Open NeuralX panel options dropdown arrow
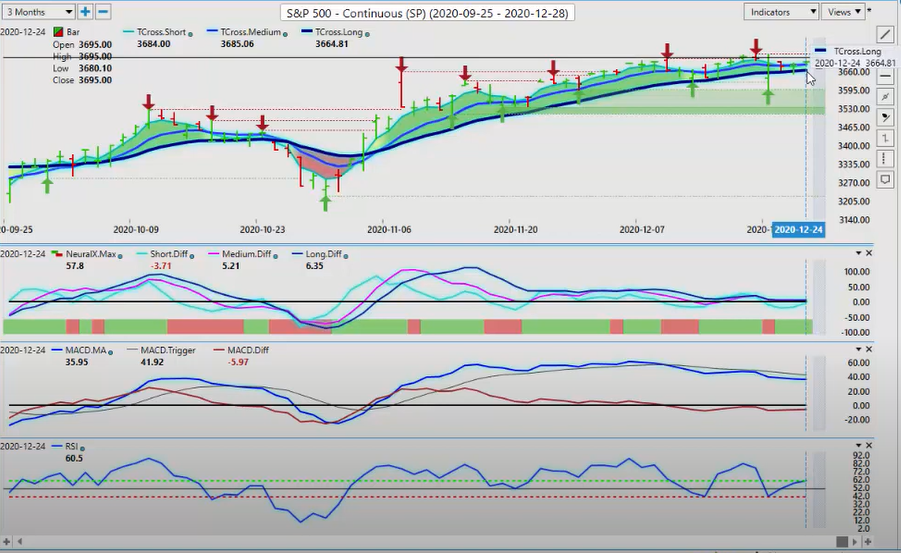Image resolution: width=901 pixels, height=553 pixels. point(858,253)
